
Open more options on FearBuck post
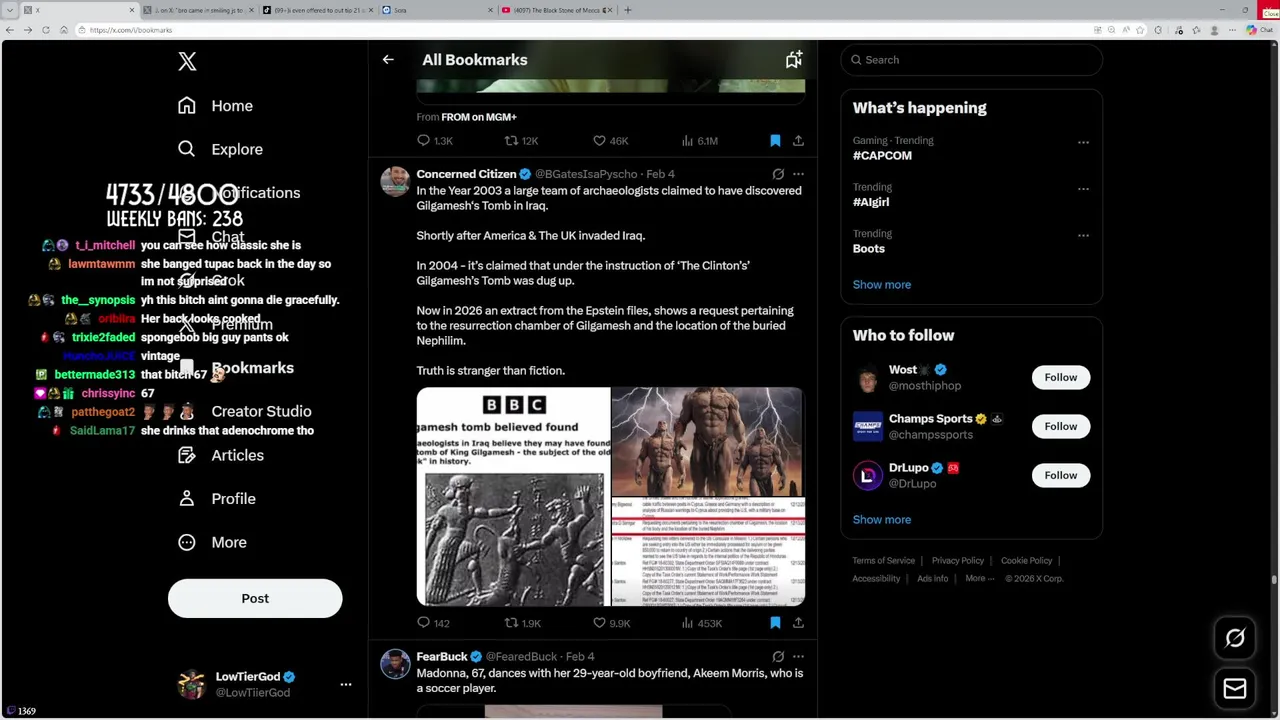coord(798,657)
